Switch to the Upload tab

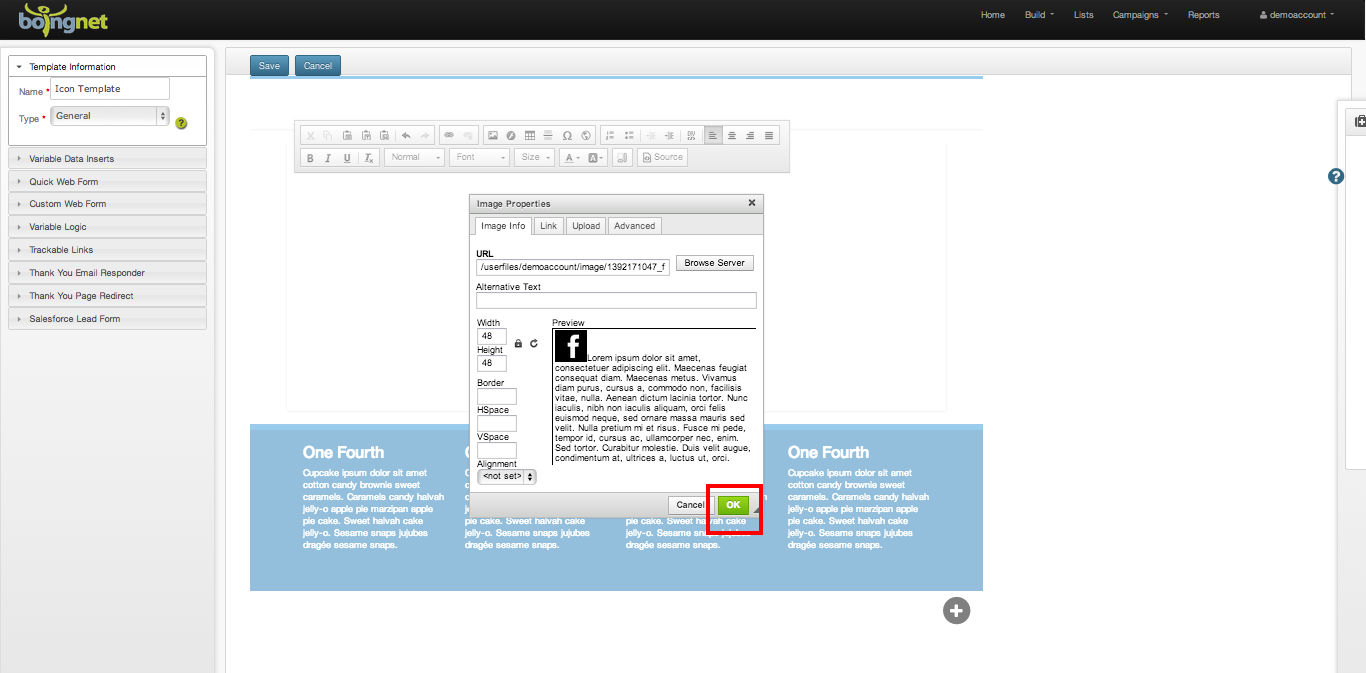pos(586,226)
